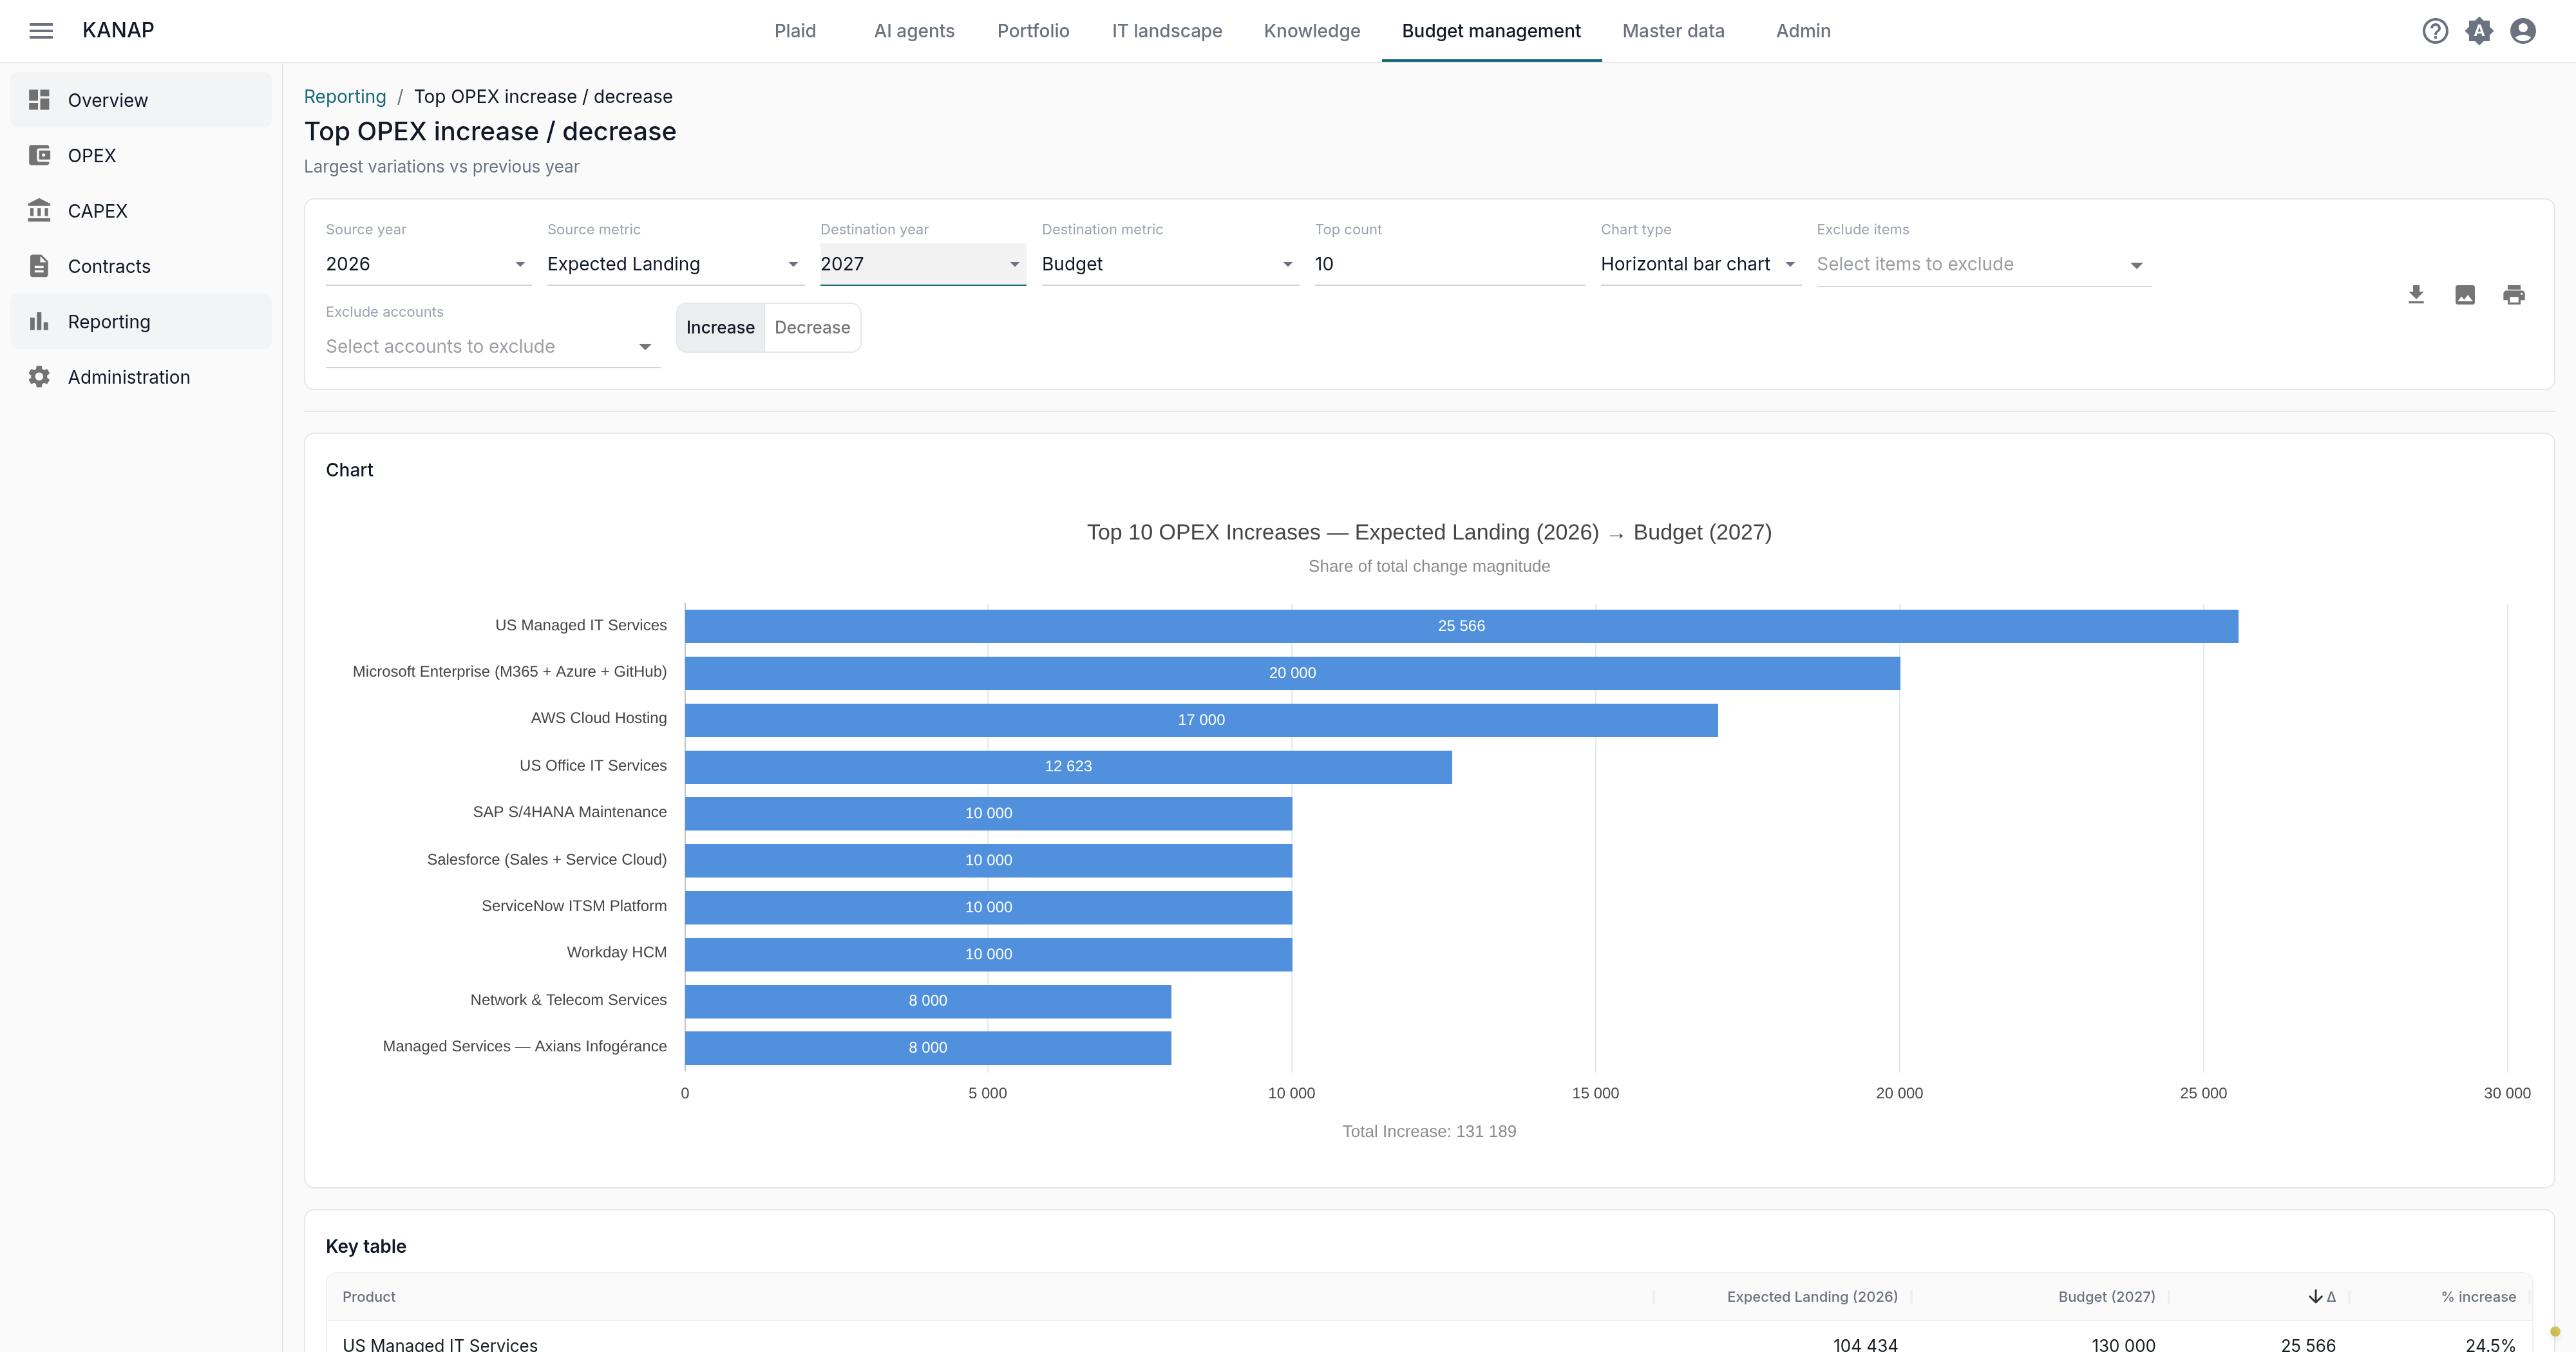Switch to the Plaid tab
The width and height of the screenshot is (2576, 1352).
coord(795,31)
